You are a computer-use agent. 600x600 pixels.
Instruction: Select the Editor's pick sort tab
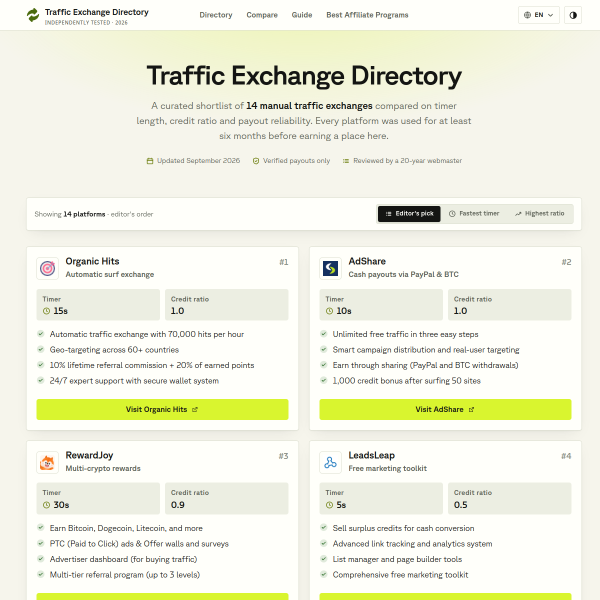point(409,214)
